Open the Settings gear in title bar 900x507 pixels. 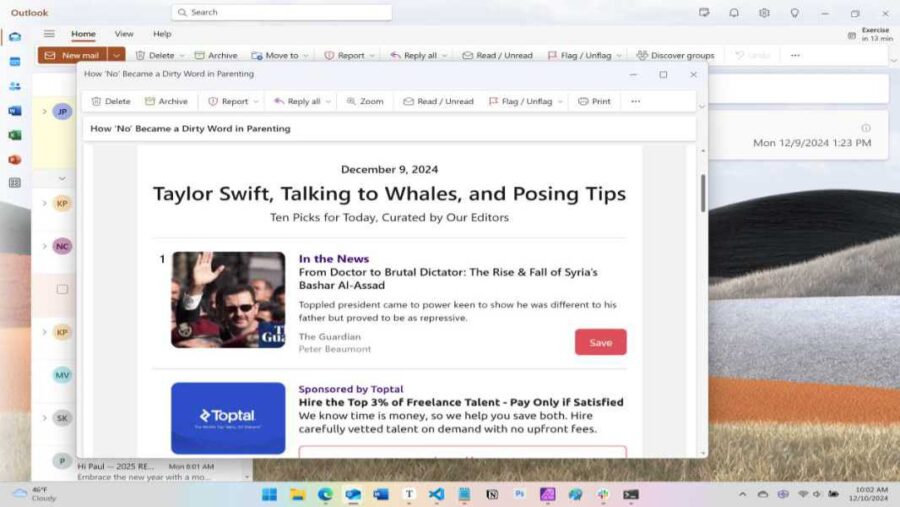point(764,13)
